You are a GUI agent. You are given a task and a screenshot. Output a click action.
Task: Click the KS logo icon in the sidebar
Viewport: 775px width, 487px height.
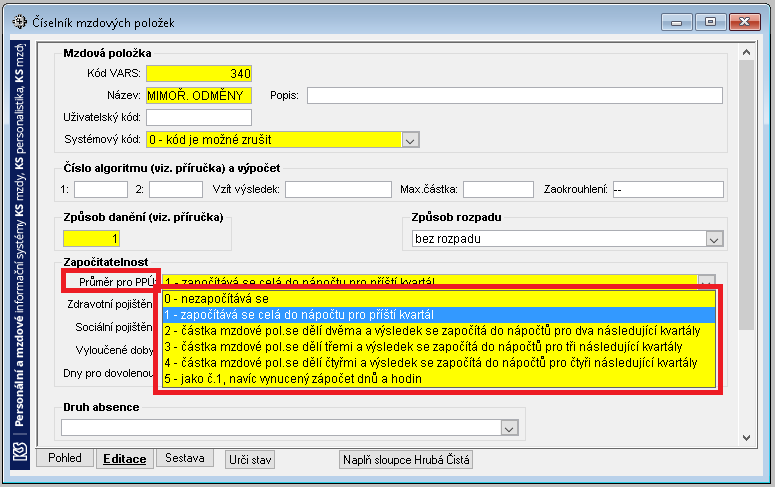pyautogui.click(x=20, y=451)
